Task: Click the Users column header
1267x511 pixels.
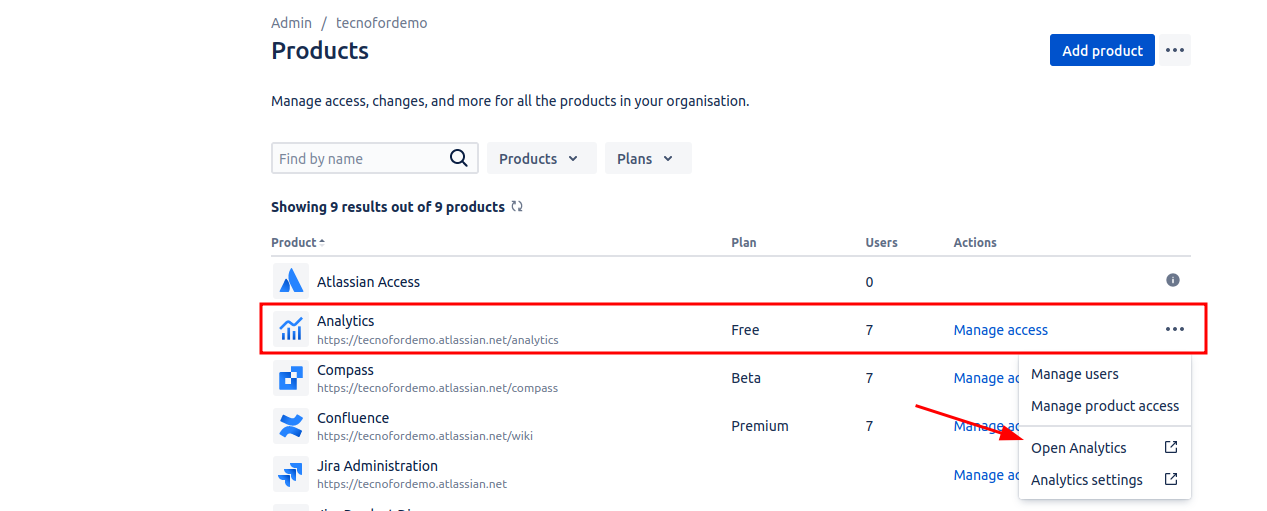Action: (x=881, y=242)
